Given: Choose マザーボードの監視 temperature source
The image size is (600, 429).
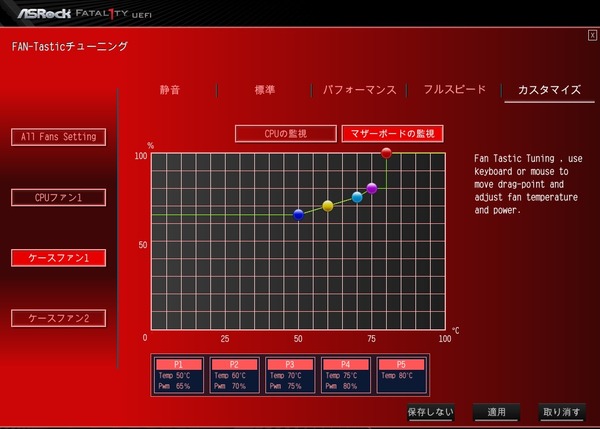Looking at the screenshot, I should 393,134.
